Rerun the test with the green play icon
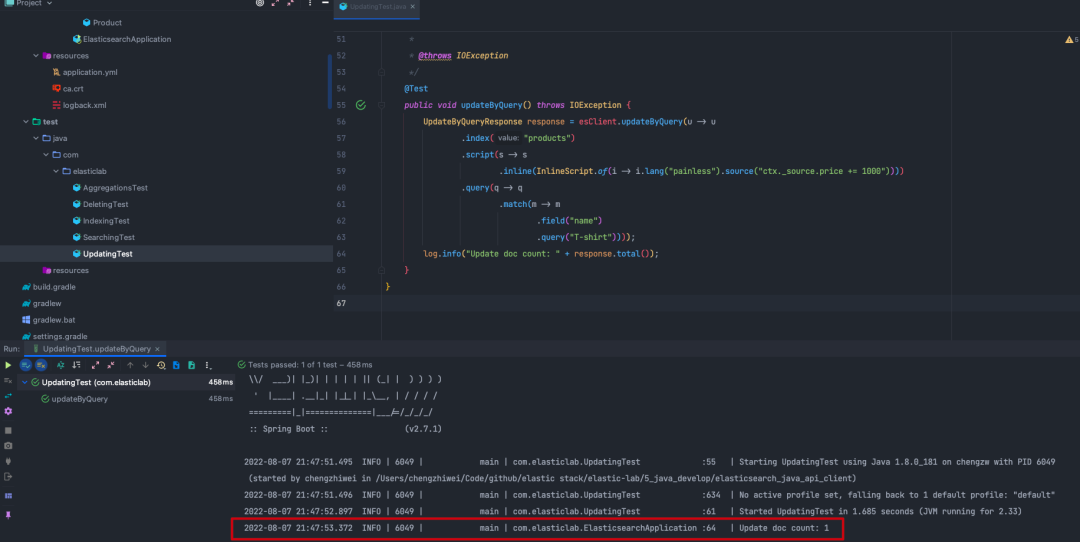 tap(8, 365)
